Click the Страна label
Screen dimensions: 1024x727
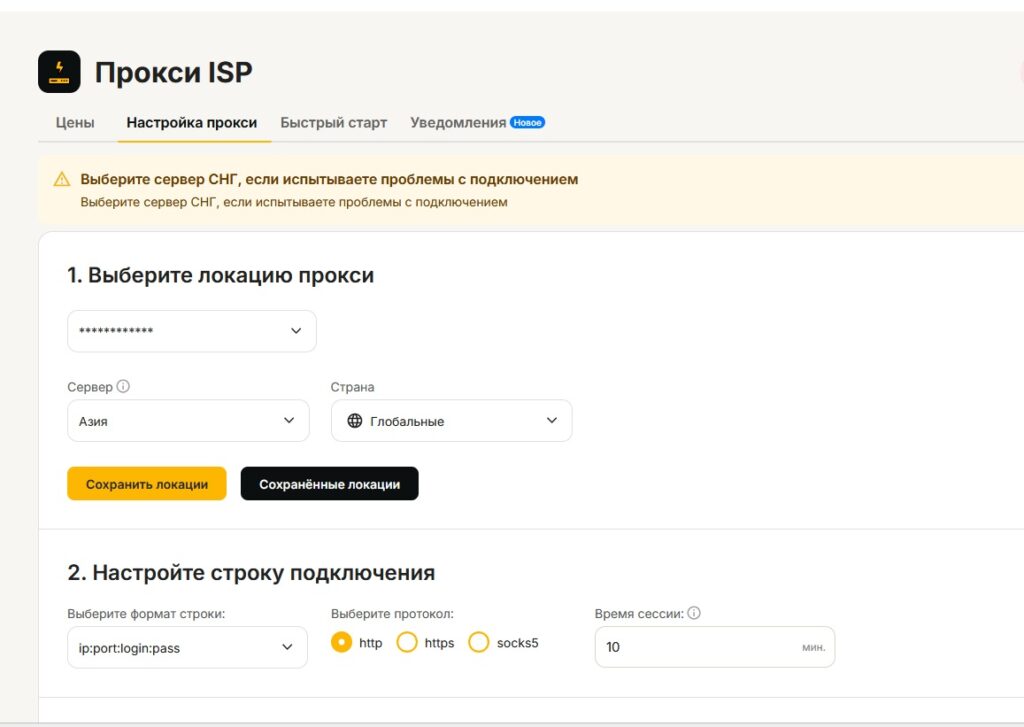(353, 387)
